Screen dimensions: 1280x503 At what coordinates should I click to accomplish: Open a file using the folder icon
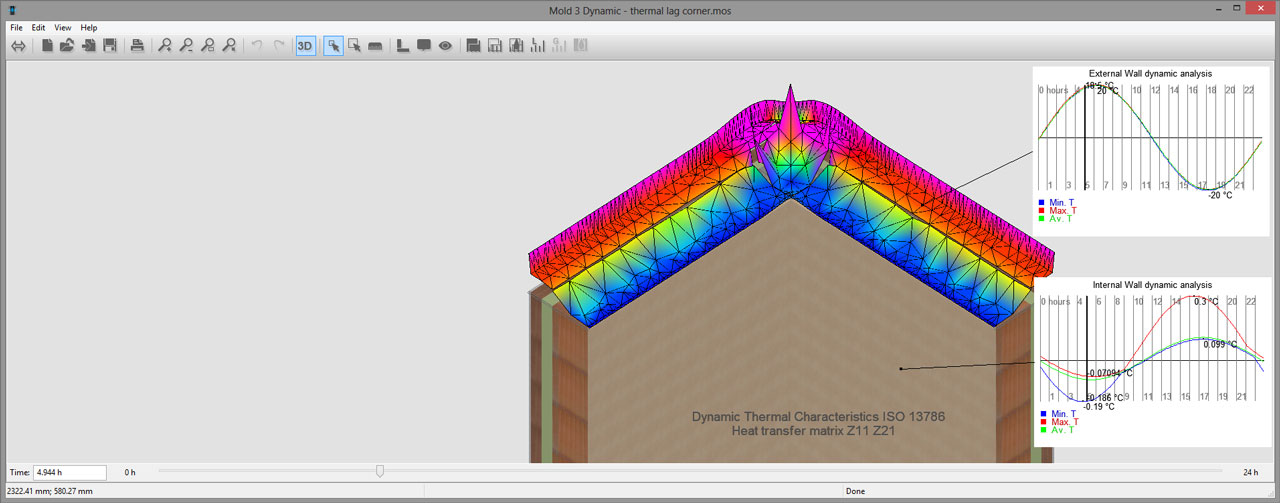click(67, 46)
